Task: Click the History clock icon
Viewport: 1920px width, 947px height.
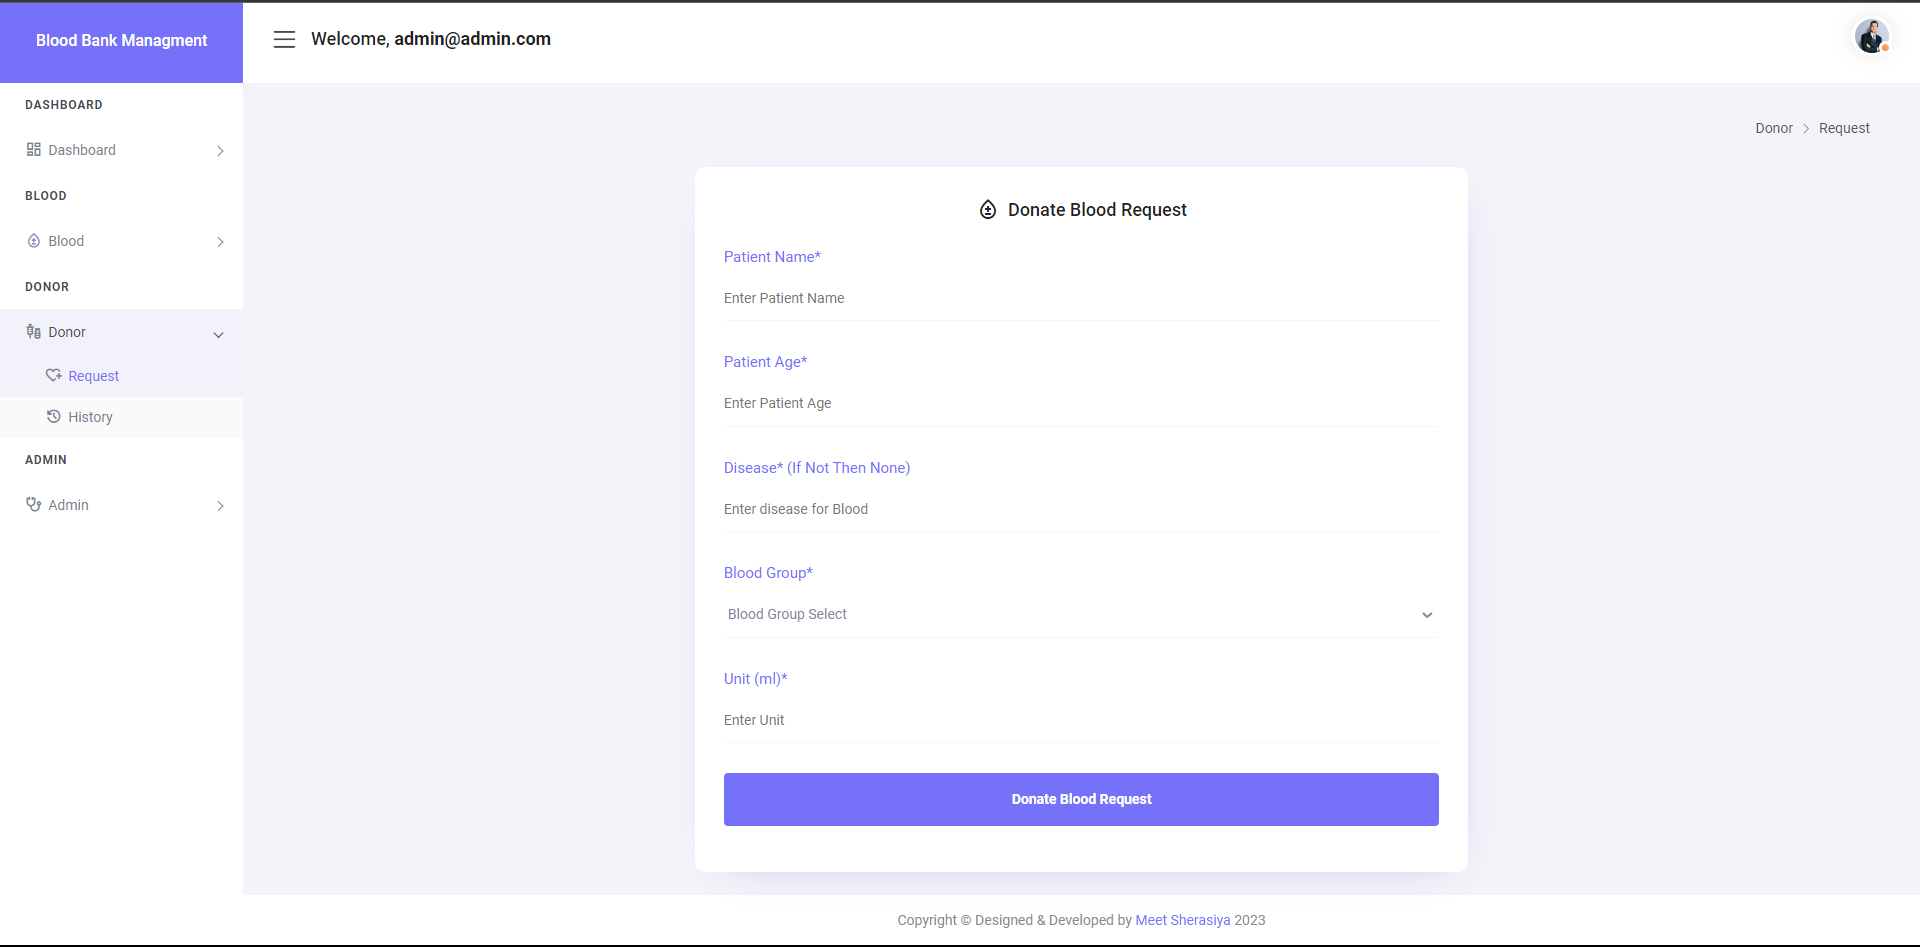Action: (x=54, y=417)
